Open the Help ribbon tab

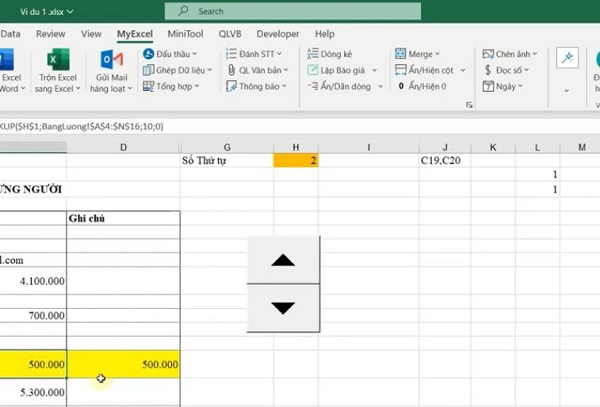point(325,34)
